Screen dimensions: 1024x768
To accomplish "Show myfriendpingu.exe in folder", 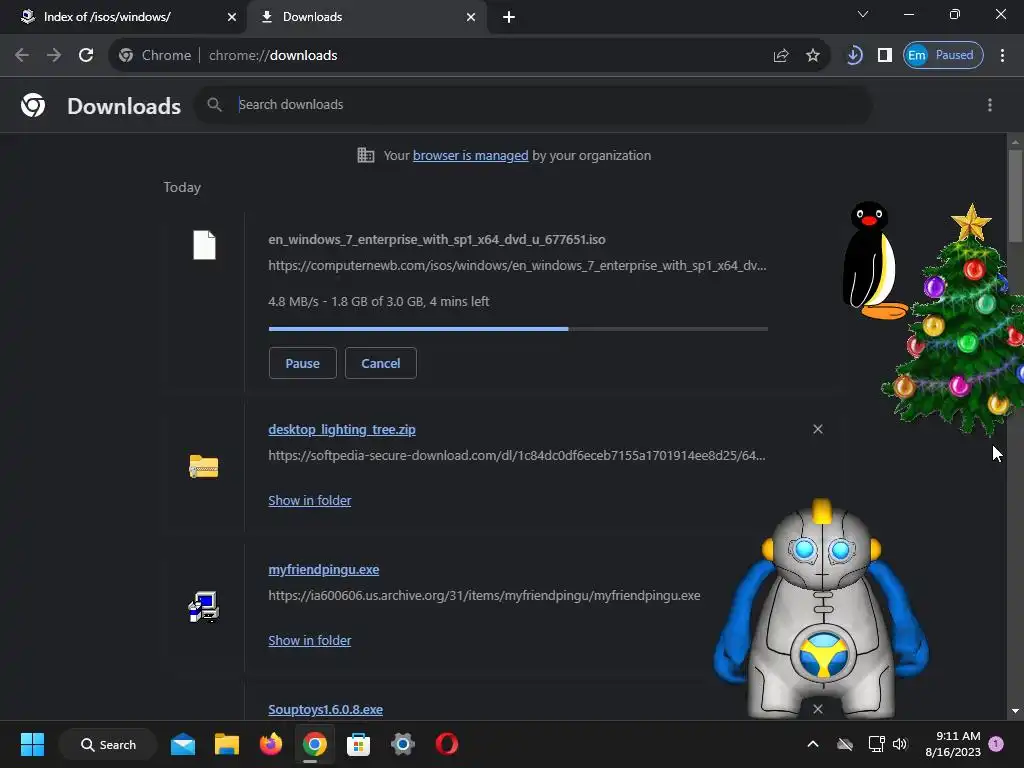I will pos(310,641).
